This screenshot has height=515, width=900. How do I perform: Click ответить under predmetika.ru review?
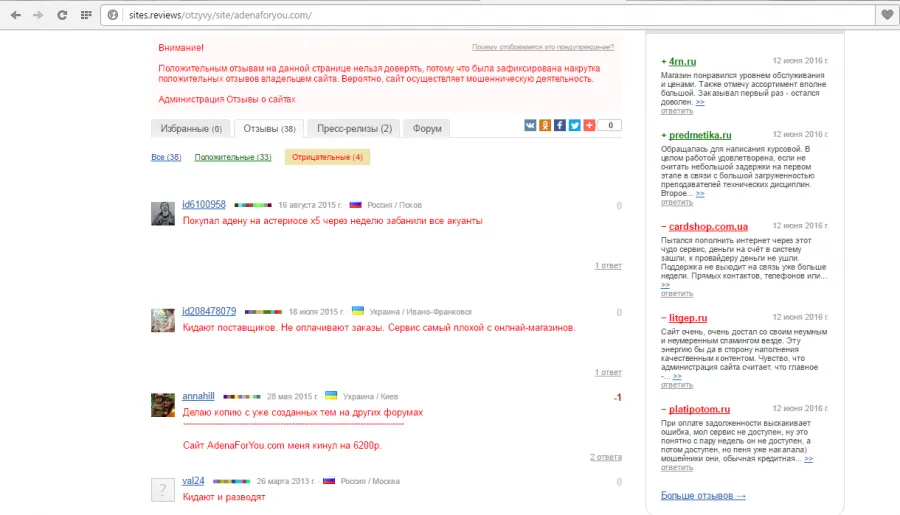point(677,202)
